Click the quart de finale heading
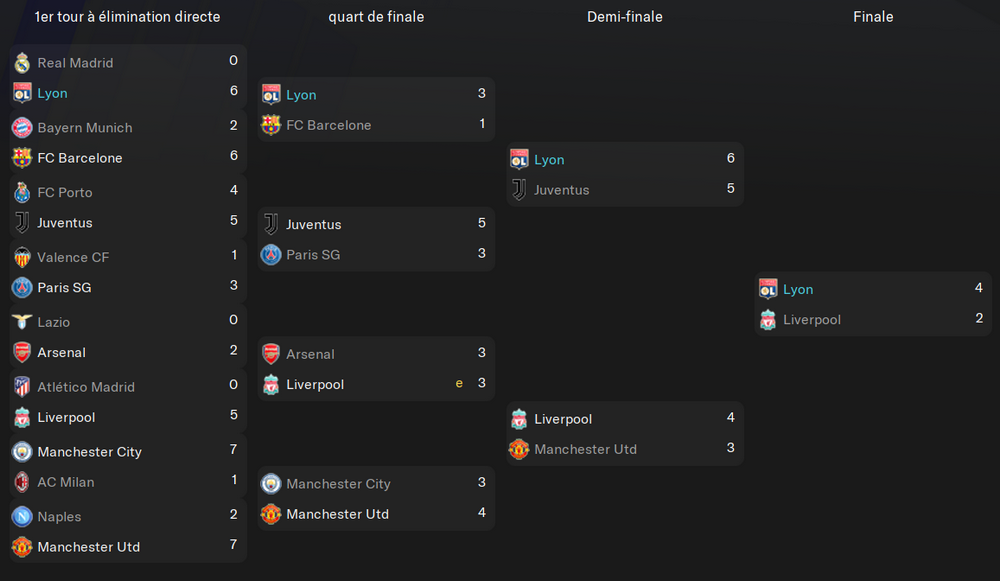 click(x=376, y=17)
